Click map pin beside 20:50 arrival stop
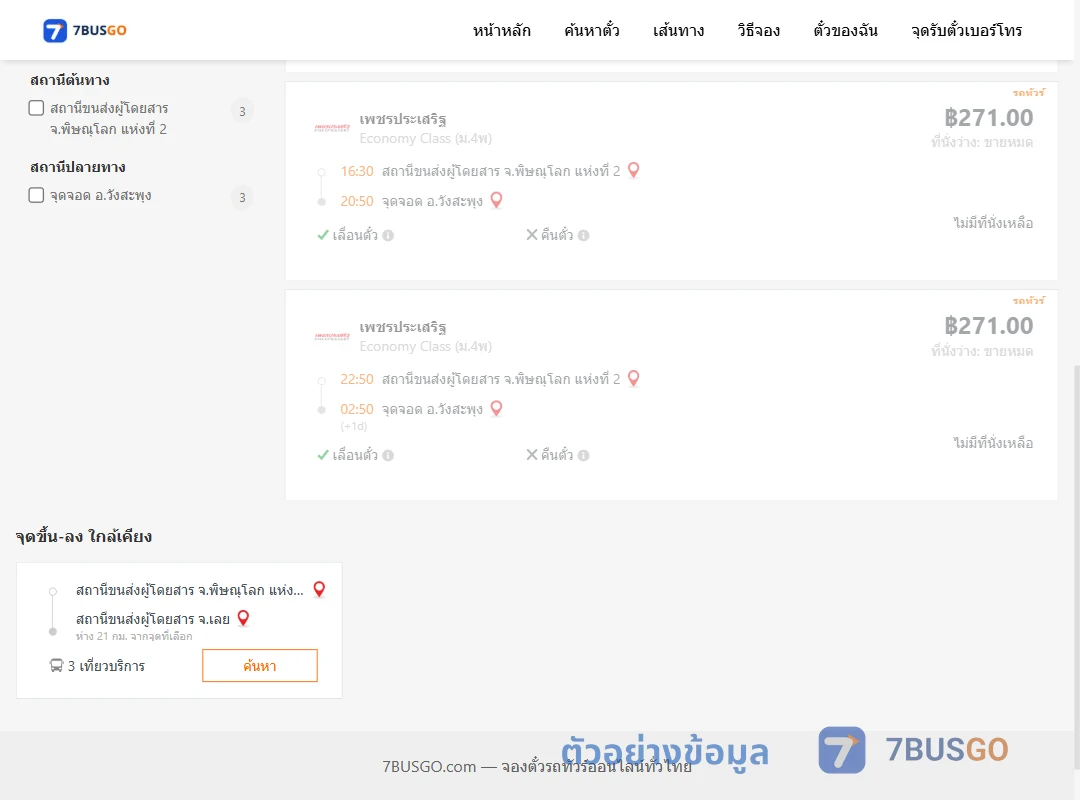1080x800 pixels. 496,200
